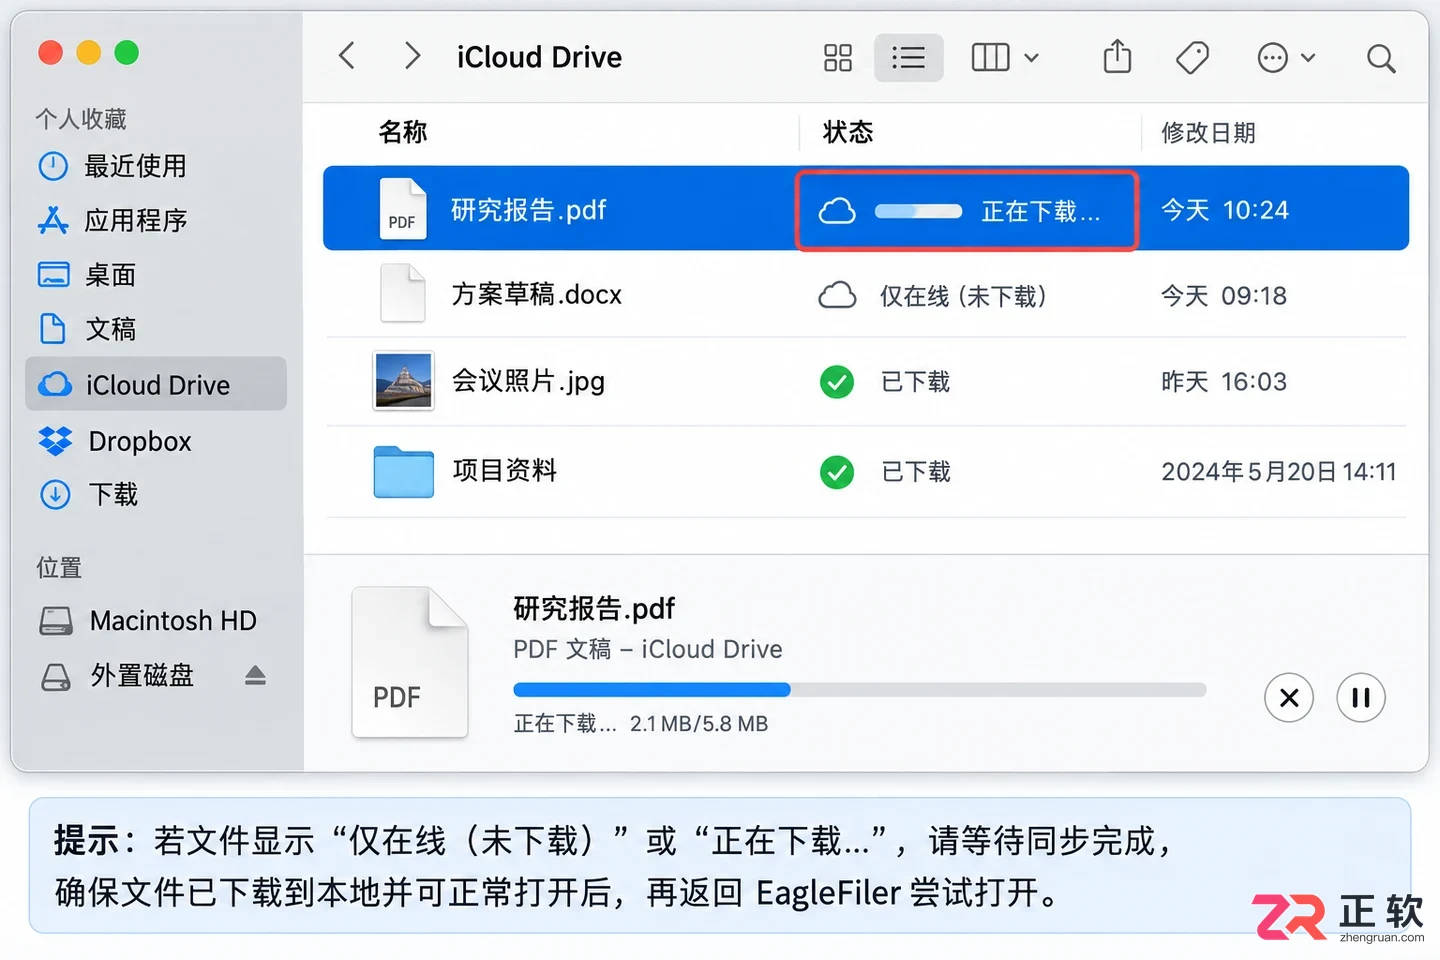Image resolution: width=1440 pixels, height=960 pixels.
Task: Eject the 外置磁盘 external disk
Action: (x=255, y=676)
